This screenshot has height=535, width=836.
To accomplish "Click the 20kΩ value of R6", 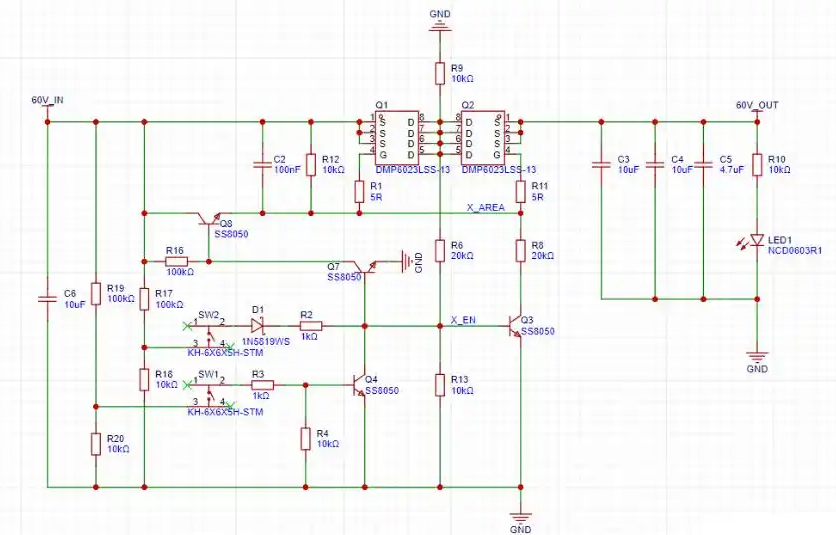I will click(x=462, y=255).
